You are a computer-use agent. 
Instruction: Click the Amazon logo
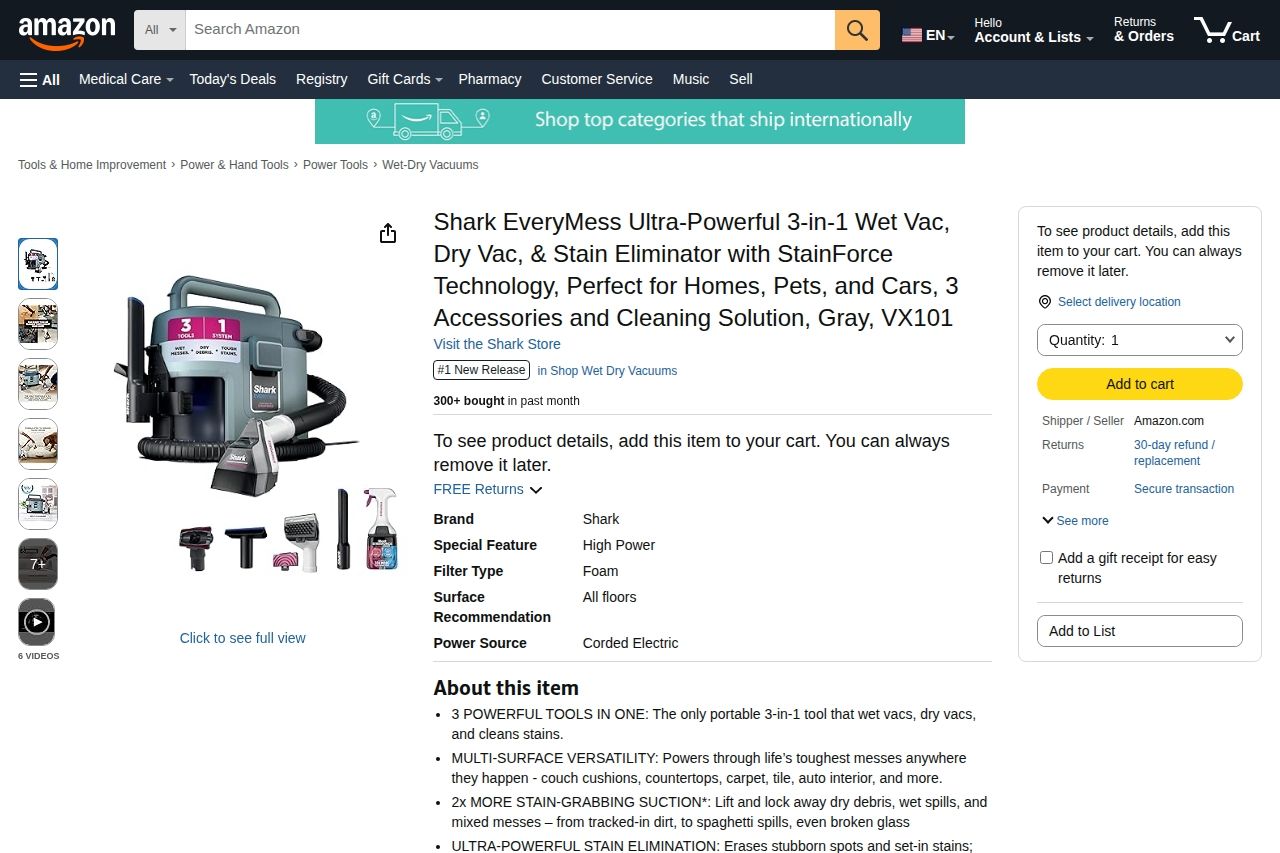pyautogui.click(x=67, y=32)
